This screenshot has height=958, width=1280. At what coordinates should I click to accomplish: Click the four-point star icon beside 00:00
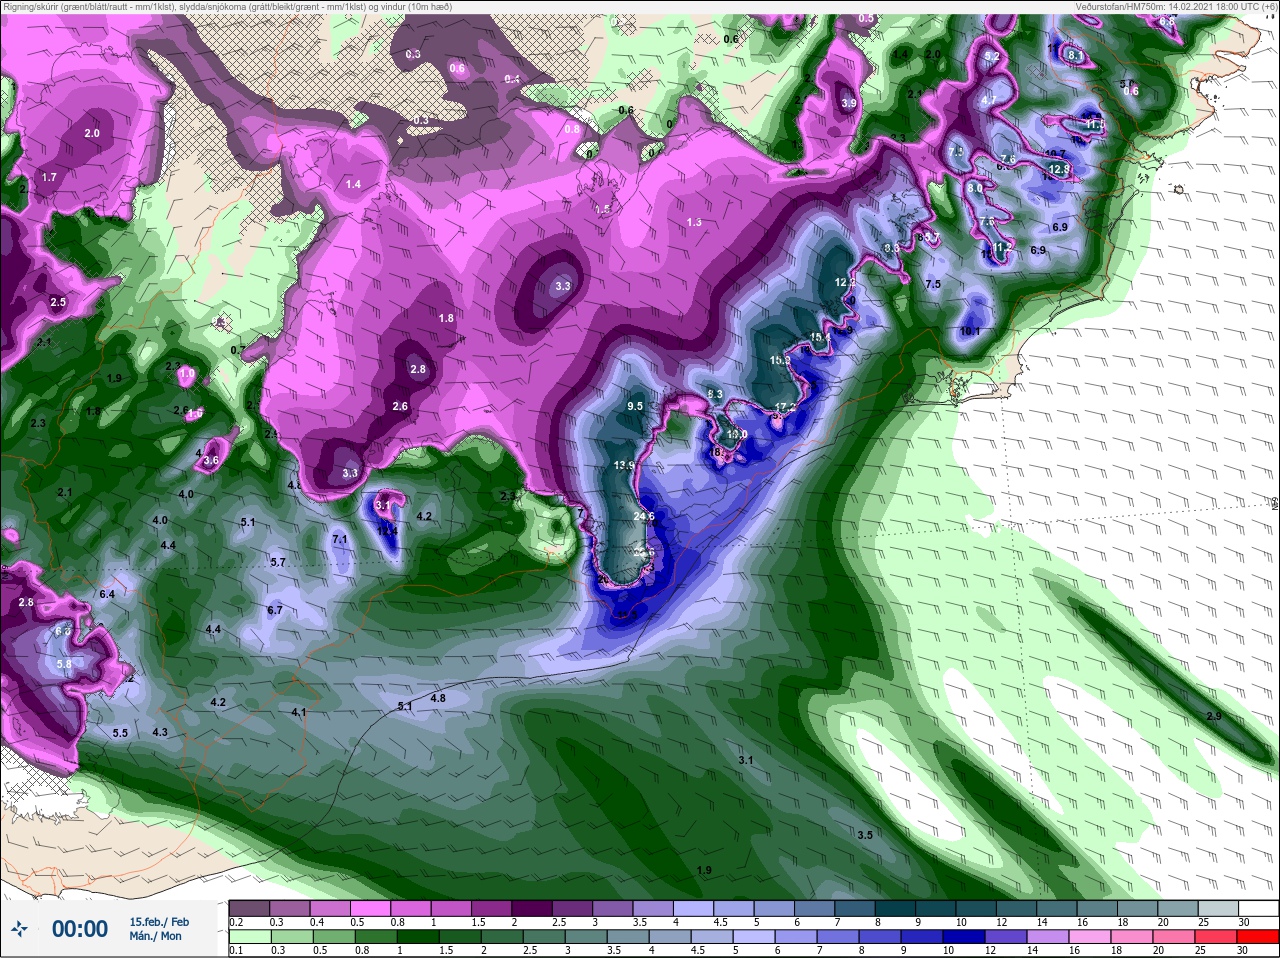[x=19, y=928]
